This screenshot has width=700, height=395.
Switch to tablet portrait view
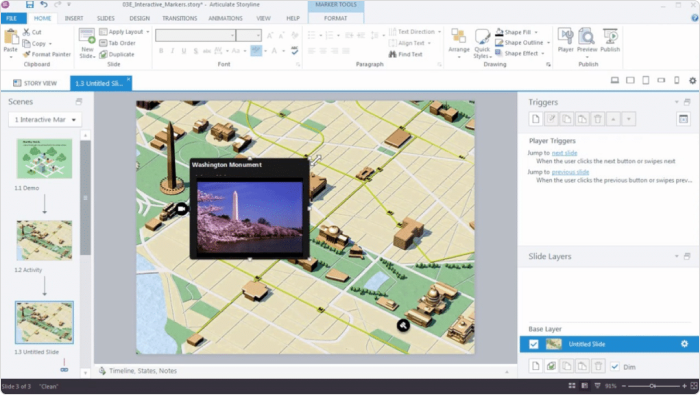click(x=646, y=80)
